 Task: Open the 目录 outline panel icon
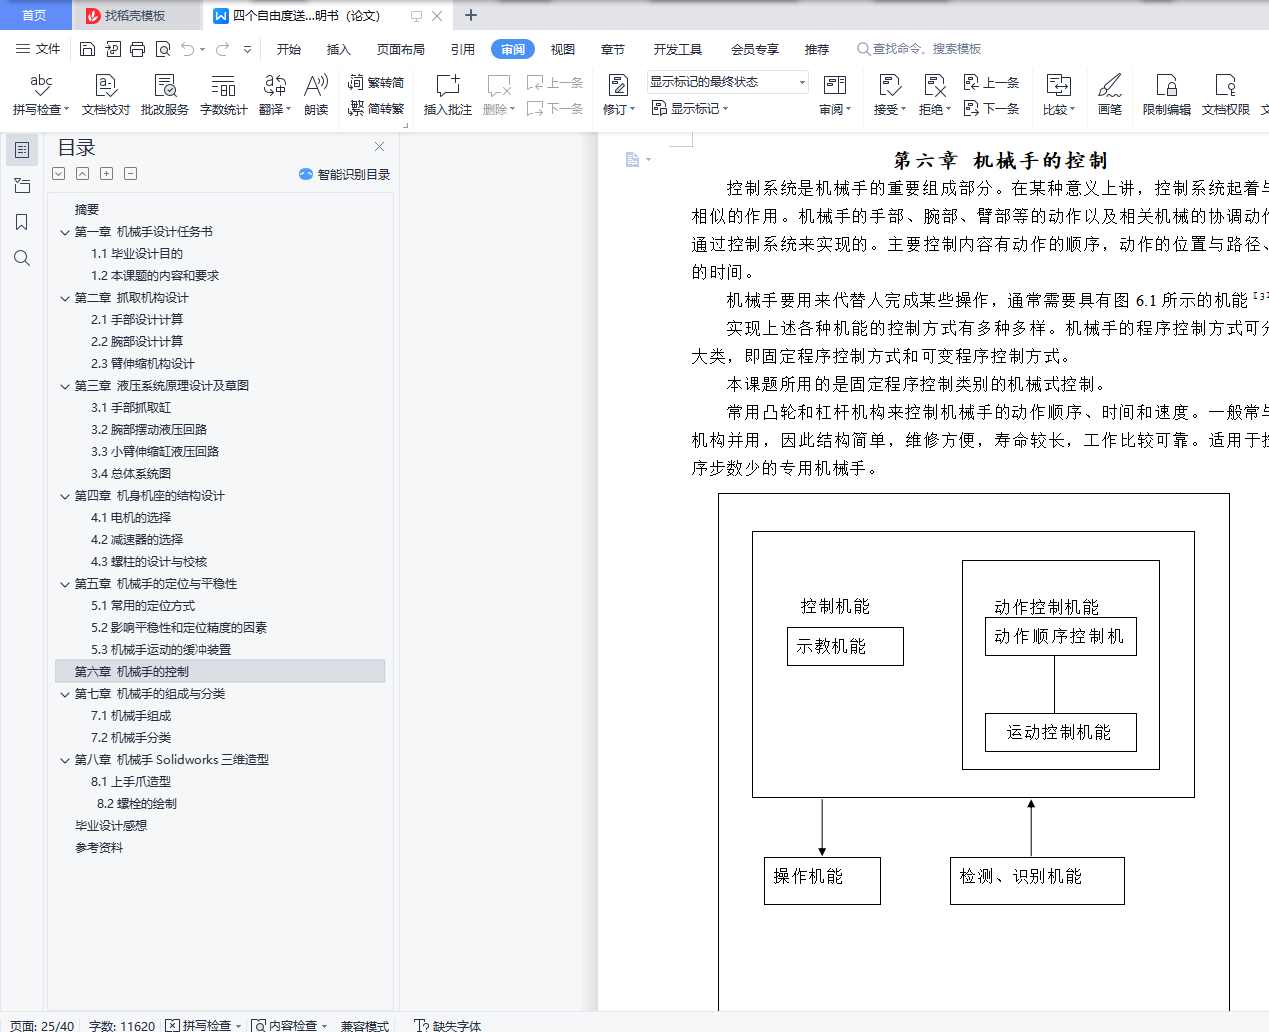click(x=21, y=150)
